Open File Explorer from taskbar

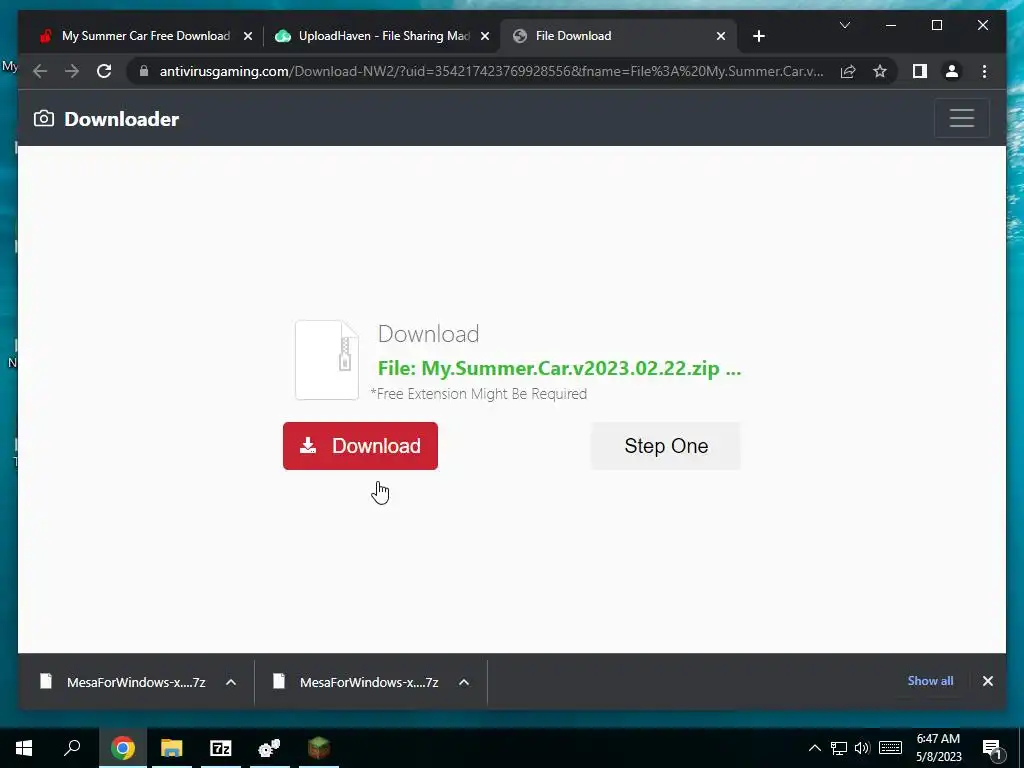(x=172, y=748)
